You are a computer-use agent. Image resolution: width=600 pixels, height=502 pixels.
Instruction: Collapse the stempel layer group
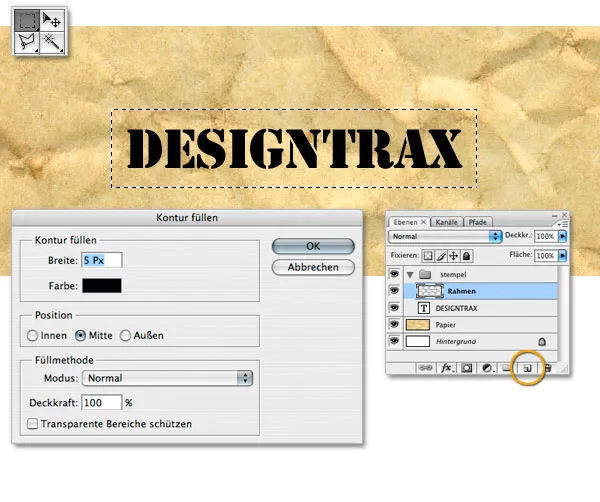(411, 272)
